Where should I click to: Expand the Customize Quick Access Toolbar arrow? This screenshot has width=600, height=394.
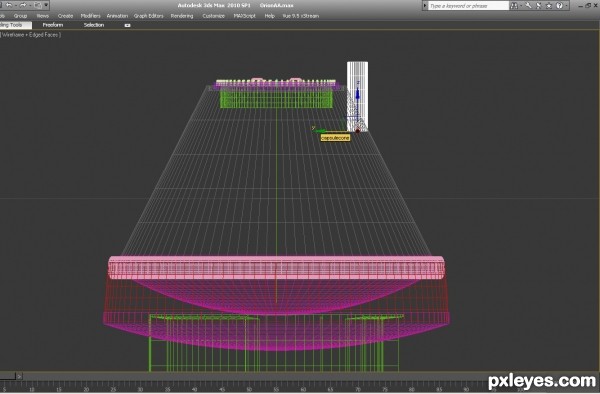tap(46, 5)
